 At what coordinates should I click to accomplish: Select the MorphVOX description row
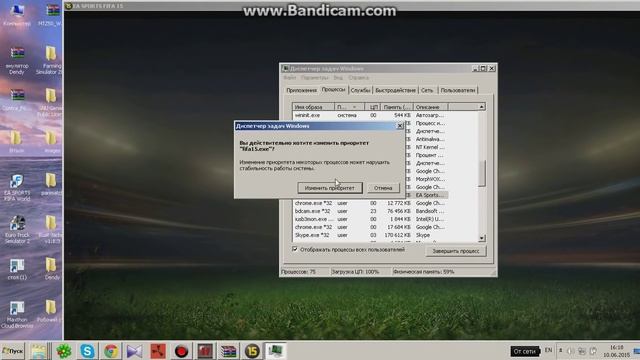tap(430, 179)
